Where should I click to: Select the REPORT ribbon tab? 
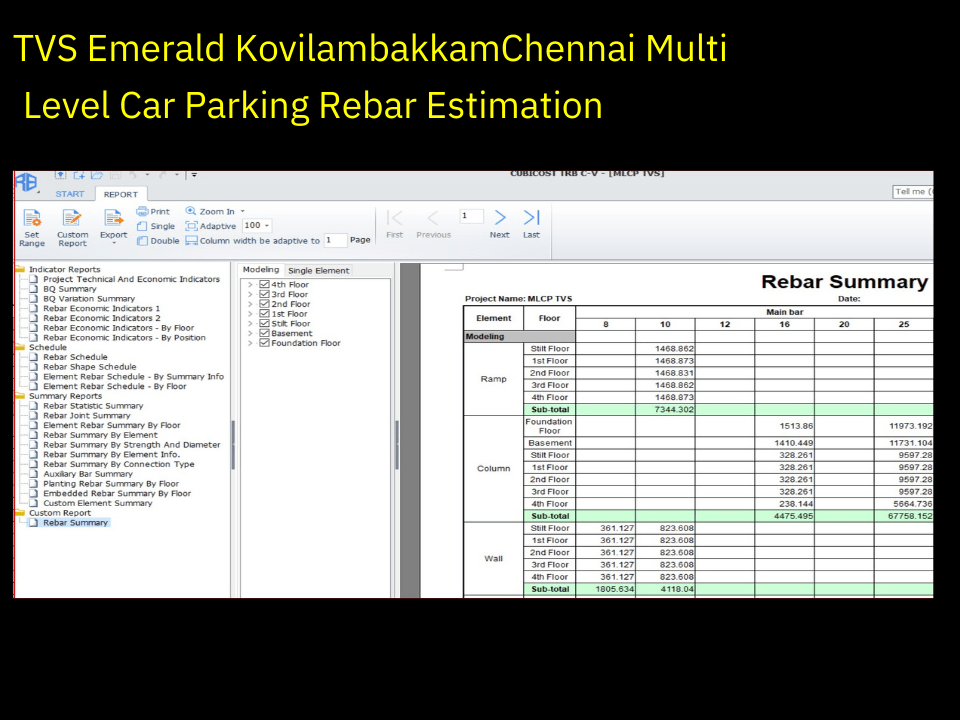pos(121,194)
